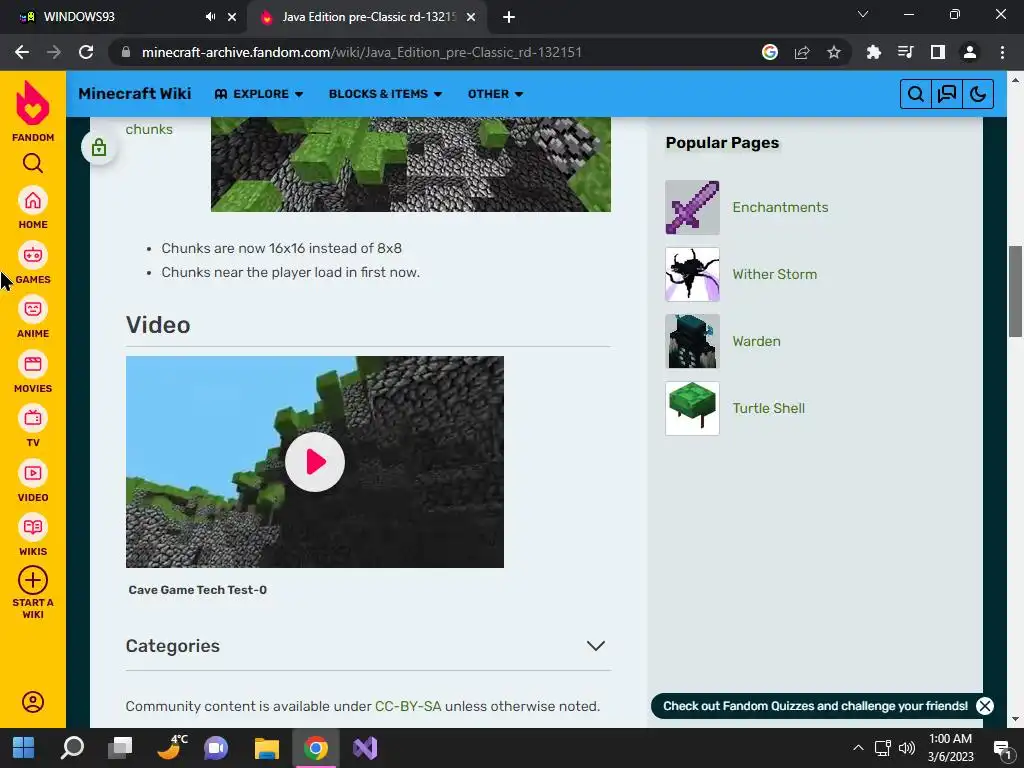Go back to the previous page

[x=22, y=52]
